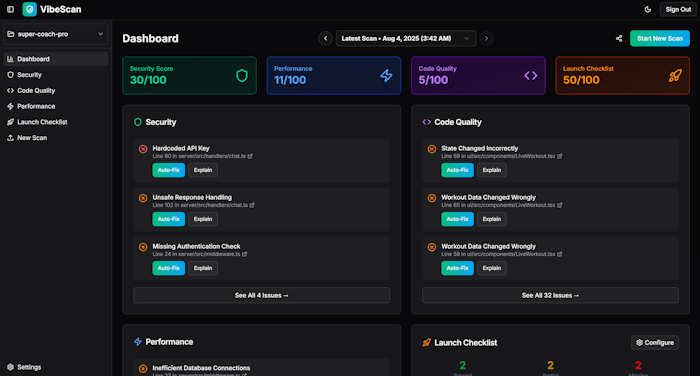Image resolution: width=700 pixels, height=376 pixels.
Task: Click Performance panel heading lightning icon
Action: pos(138,342)
